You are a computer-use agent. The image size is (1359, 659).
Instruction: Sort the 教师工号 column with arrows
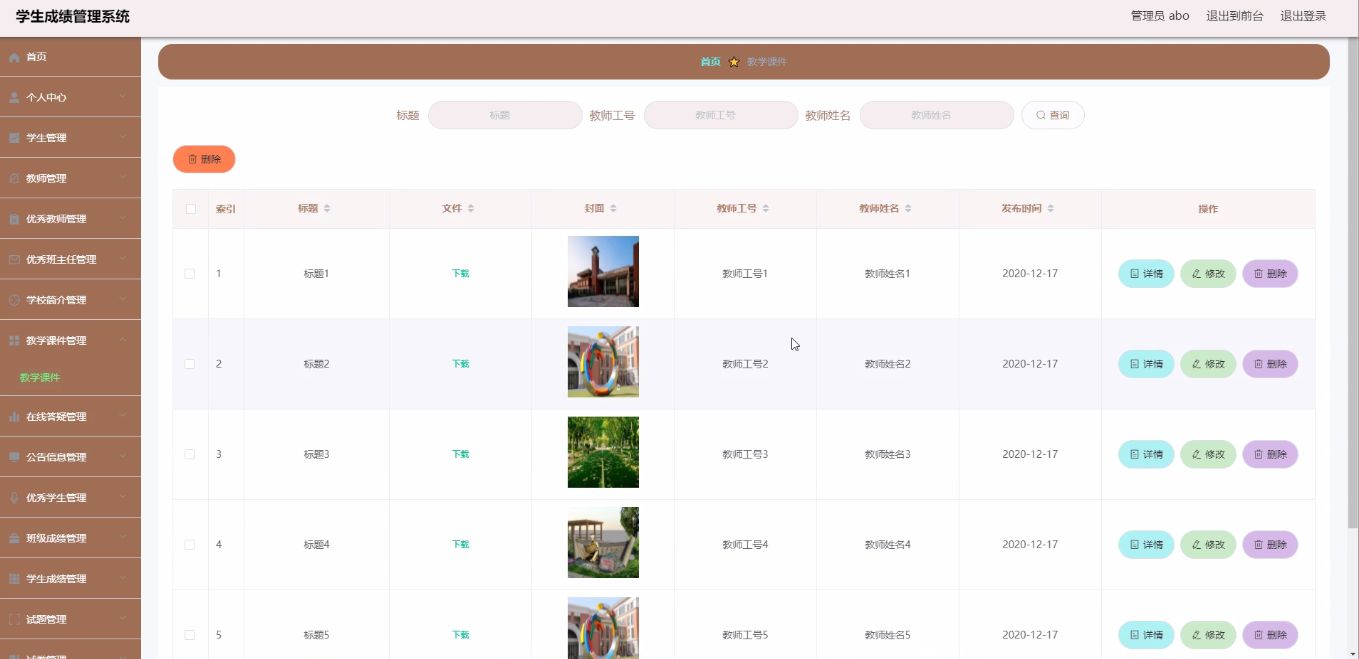click(x=766, y=209)
